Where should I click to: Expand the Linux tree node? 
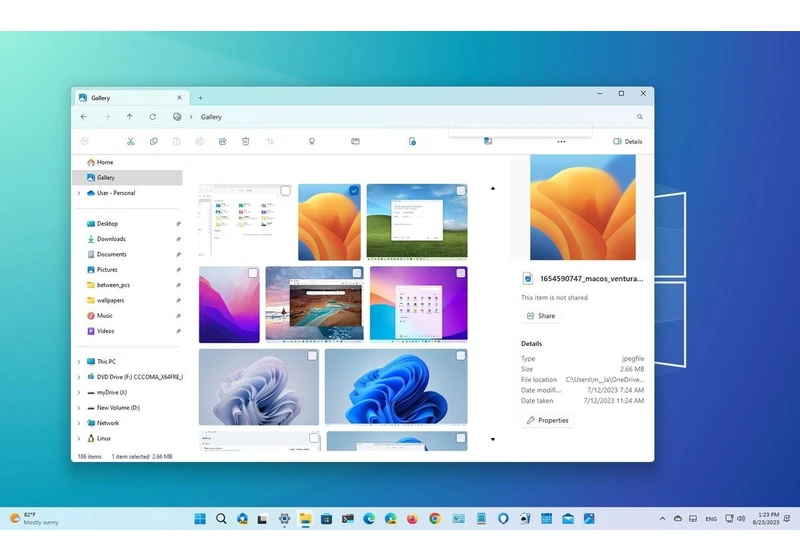pos(79,439)
